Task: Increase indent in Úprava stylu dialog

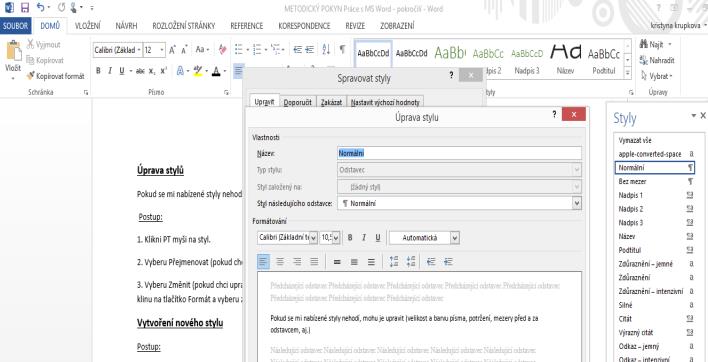Action: point(448,262)
